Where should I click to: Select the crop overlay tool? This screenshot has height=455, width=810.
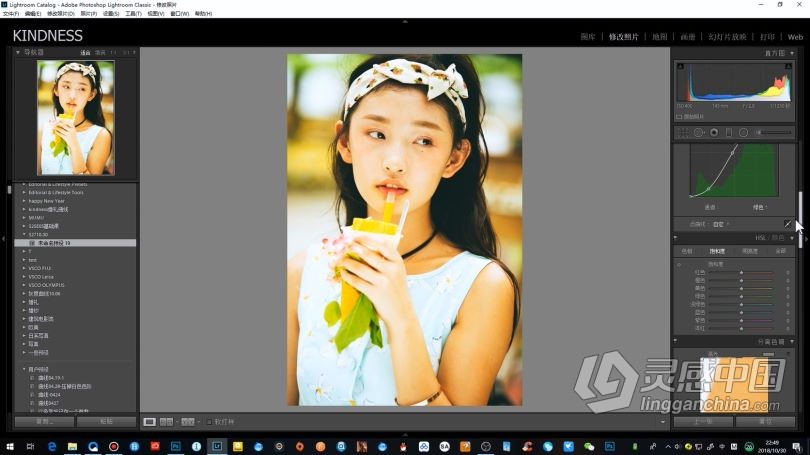tap(682, 132)
